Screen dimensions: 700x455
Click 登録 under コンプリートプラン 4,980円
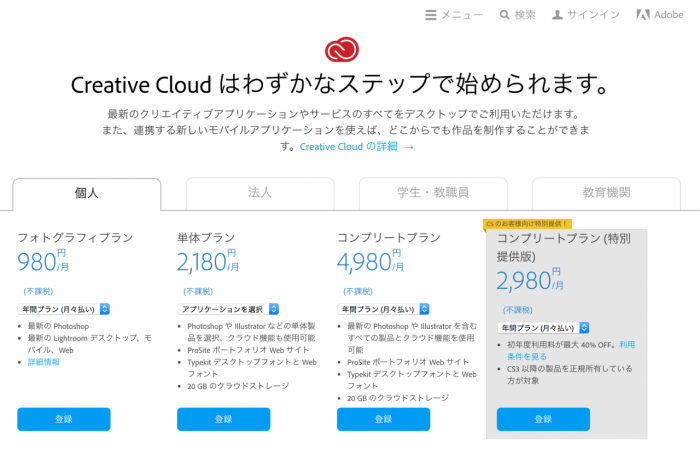click(383, 419)
